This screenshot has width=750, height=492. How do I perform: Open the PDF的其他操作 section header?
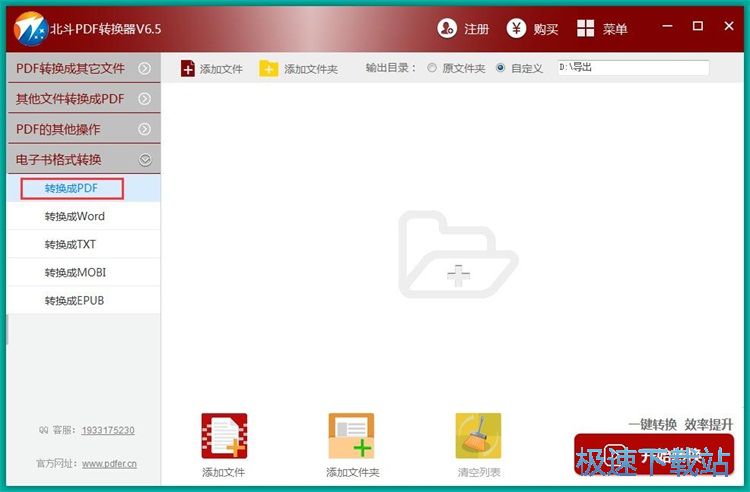(84, 129)
